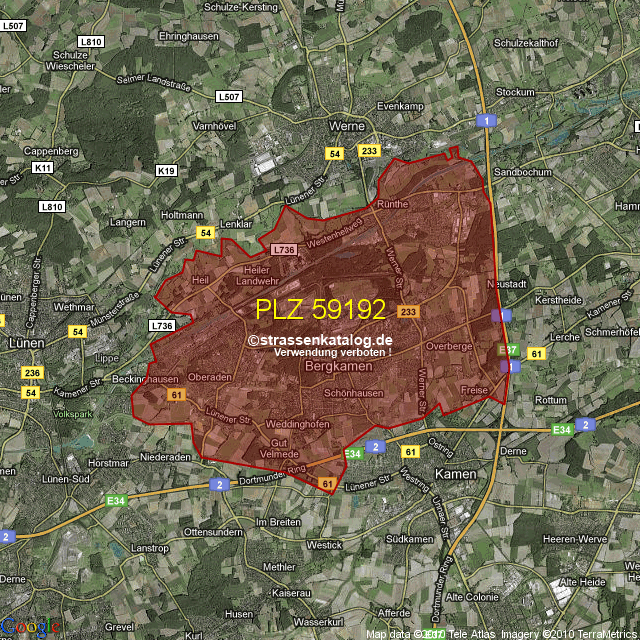Select the Overberge district label
Viewport: 640px width, 640px height.
pos(447,345)
